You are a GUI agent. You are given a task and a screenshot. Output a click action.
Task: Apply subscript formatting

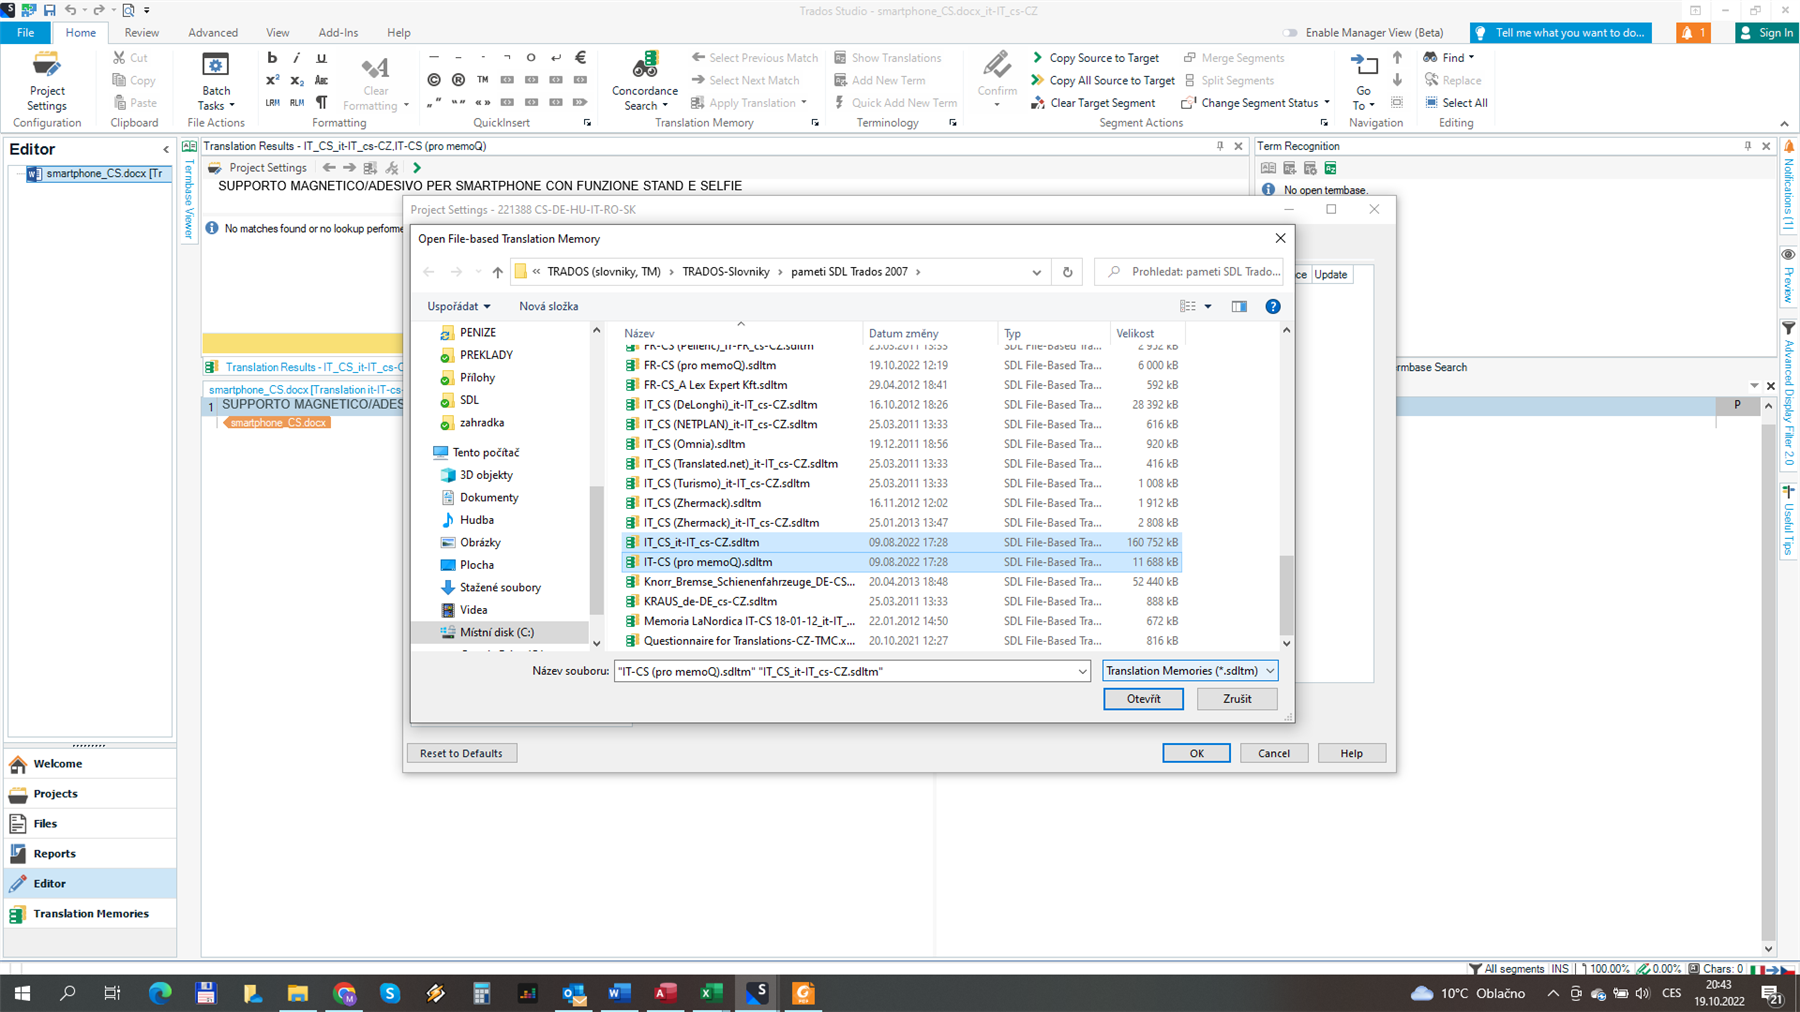(x=296, y=80)
